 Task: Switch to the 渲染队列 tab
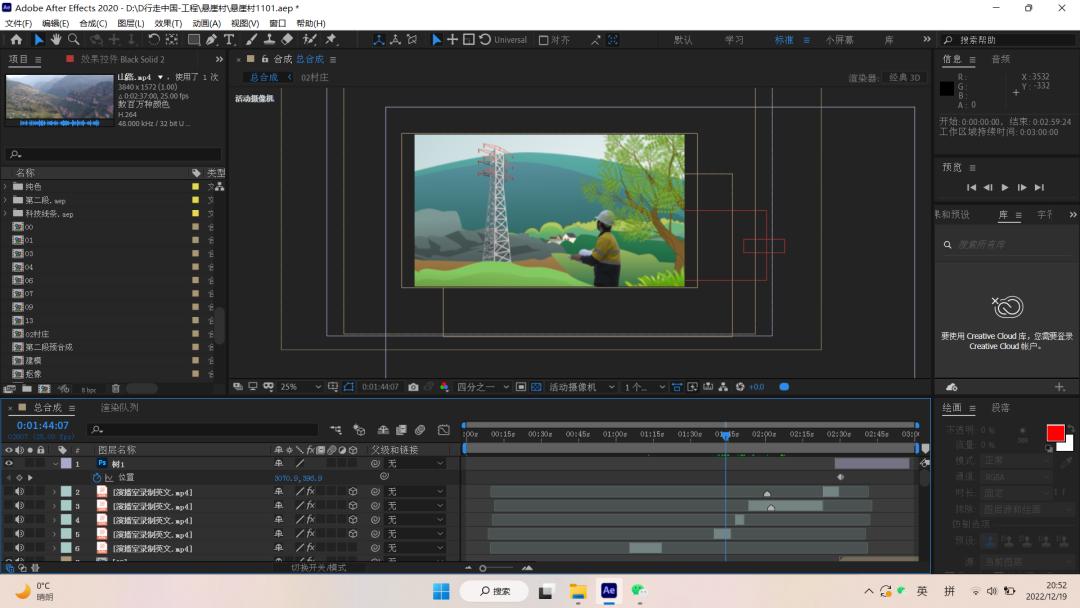(119, 408)
